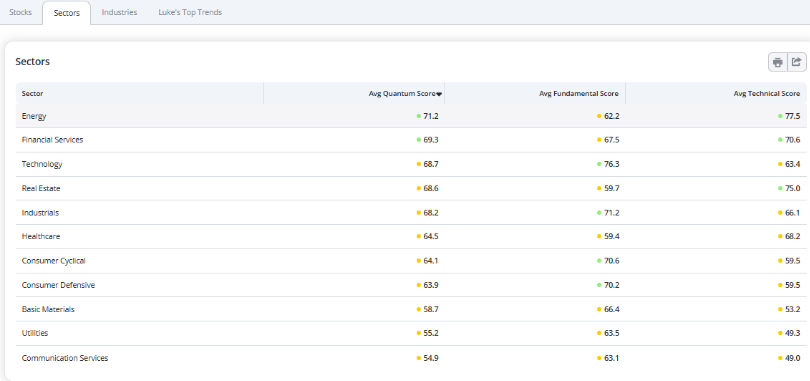This screenshot has height=381, width=810.
Task: Sort by the Sector column header
Action: (33, 93)
